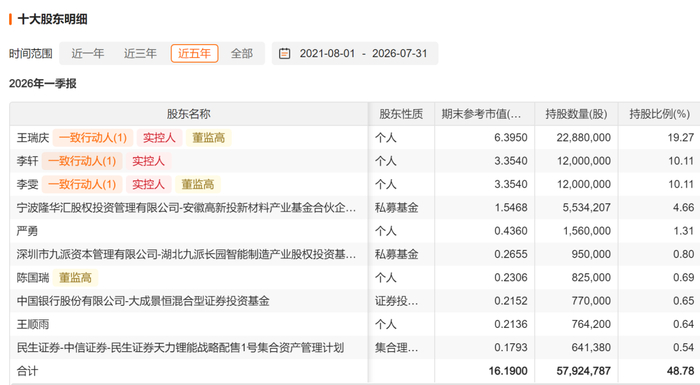This screenshot has width=700, height=385.
Task: Select shareholder 严勇 name
Action: tap(27, 231)
